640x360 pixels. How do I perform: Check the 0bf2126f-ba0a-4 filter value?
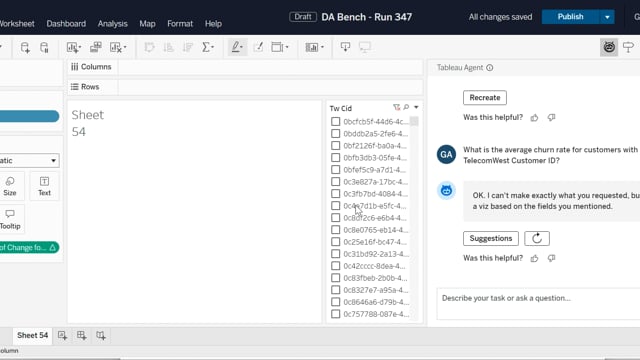tap(336, 146)
